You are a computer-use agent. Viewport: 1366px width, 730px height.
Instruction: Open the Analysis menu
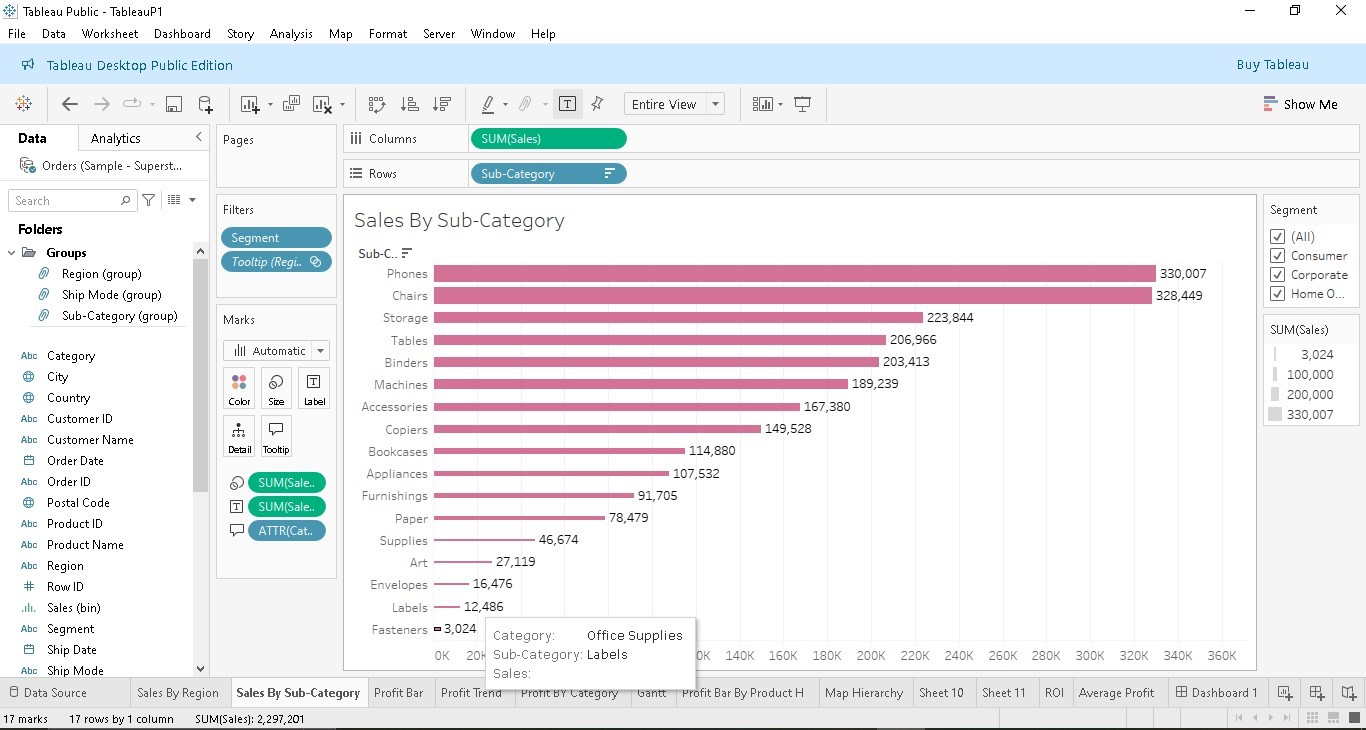point(291,33)
